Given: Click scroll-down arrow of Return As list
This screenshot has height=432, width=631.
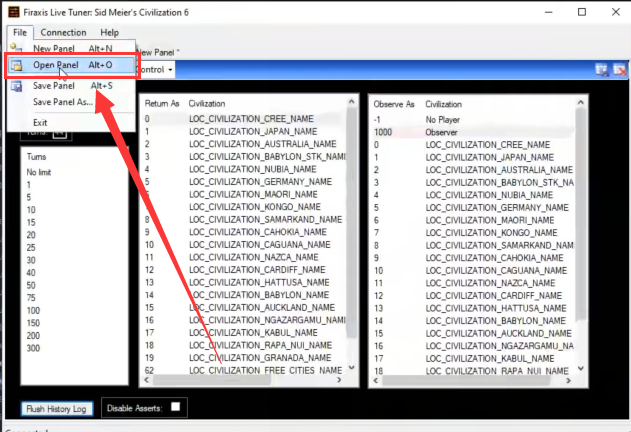Looking at the screenshot, I should 351,367.
